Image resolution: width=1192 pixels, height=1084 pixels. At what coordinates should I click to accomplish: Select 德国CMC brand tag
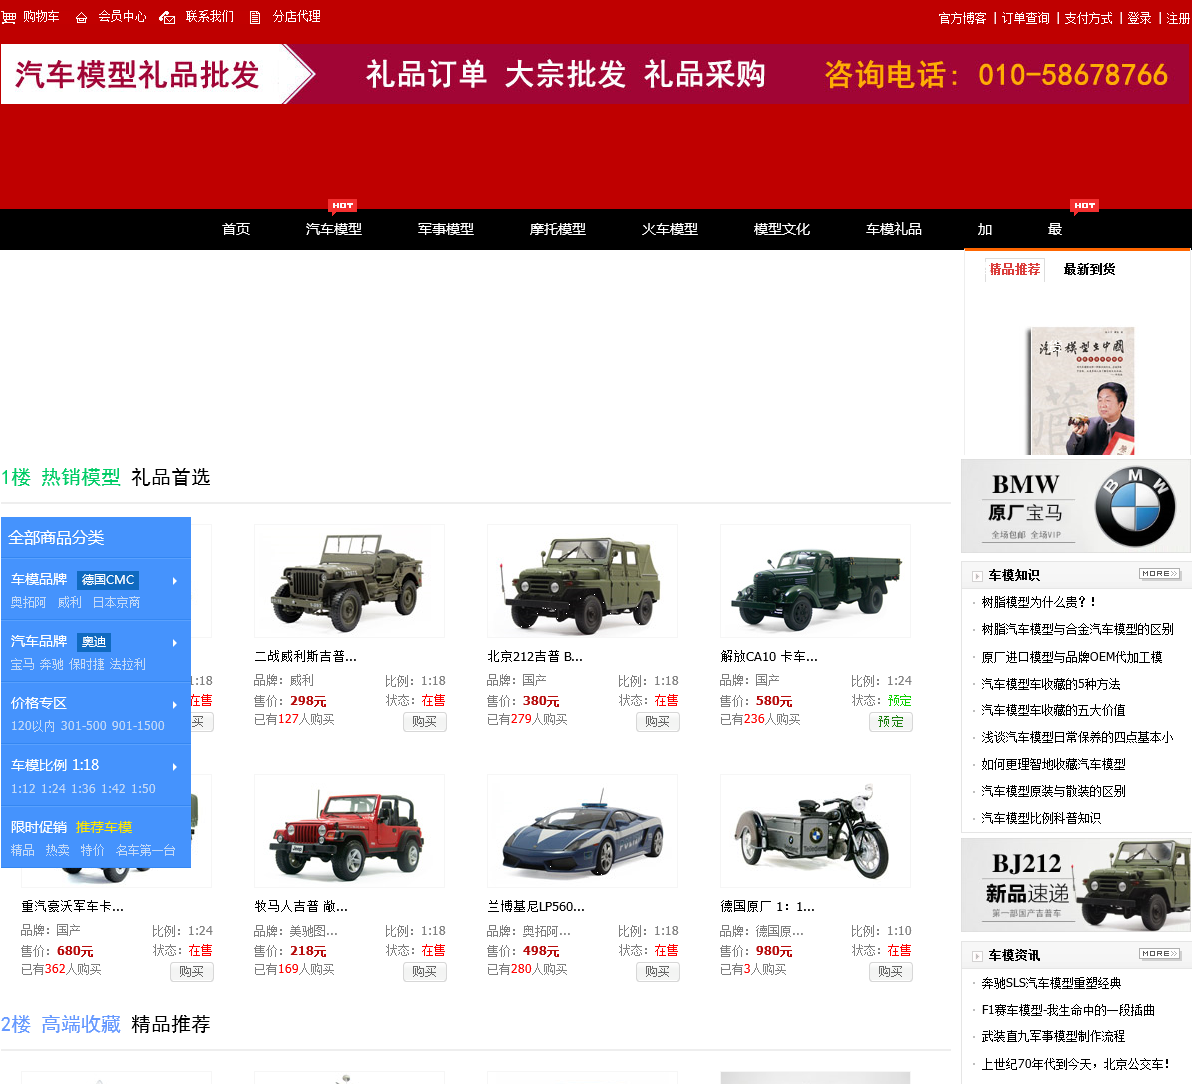[108, 580]
